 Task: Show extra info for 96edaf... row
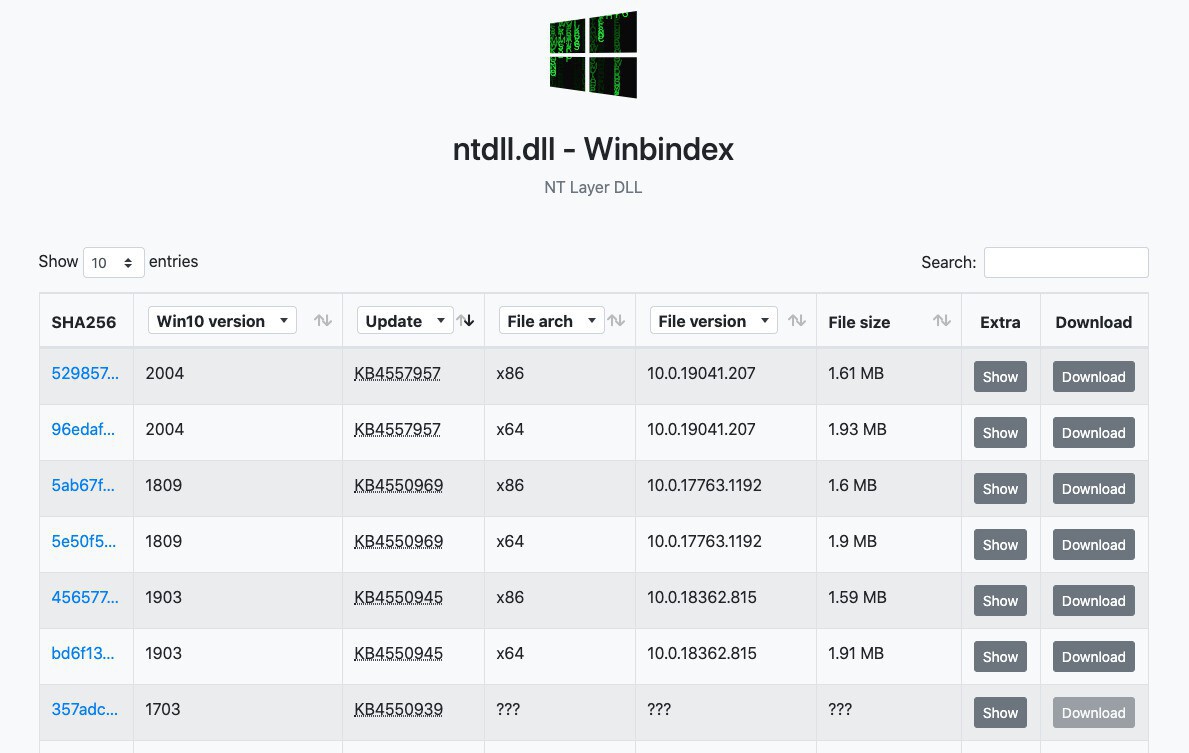(x=1000, y=433)
